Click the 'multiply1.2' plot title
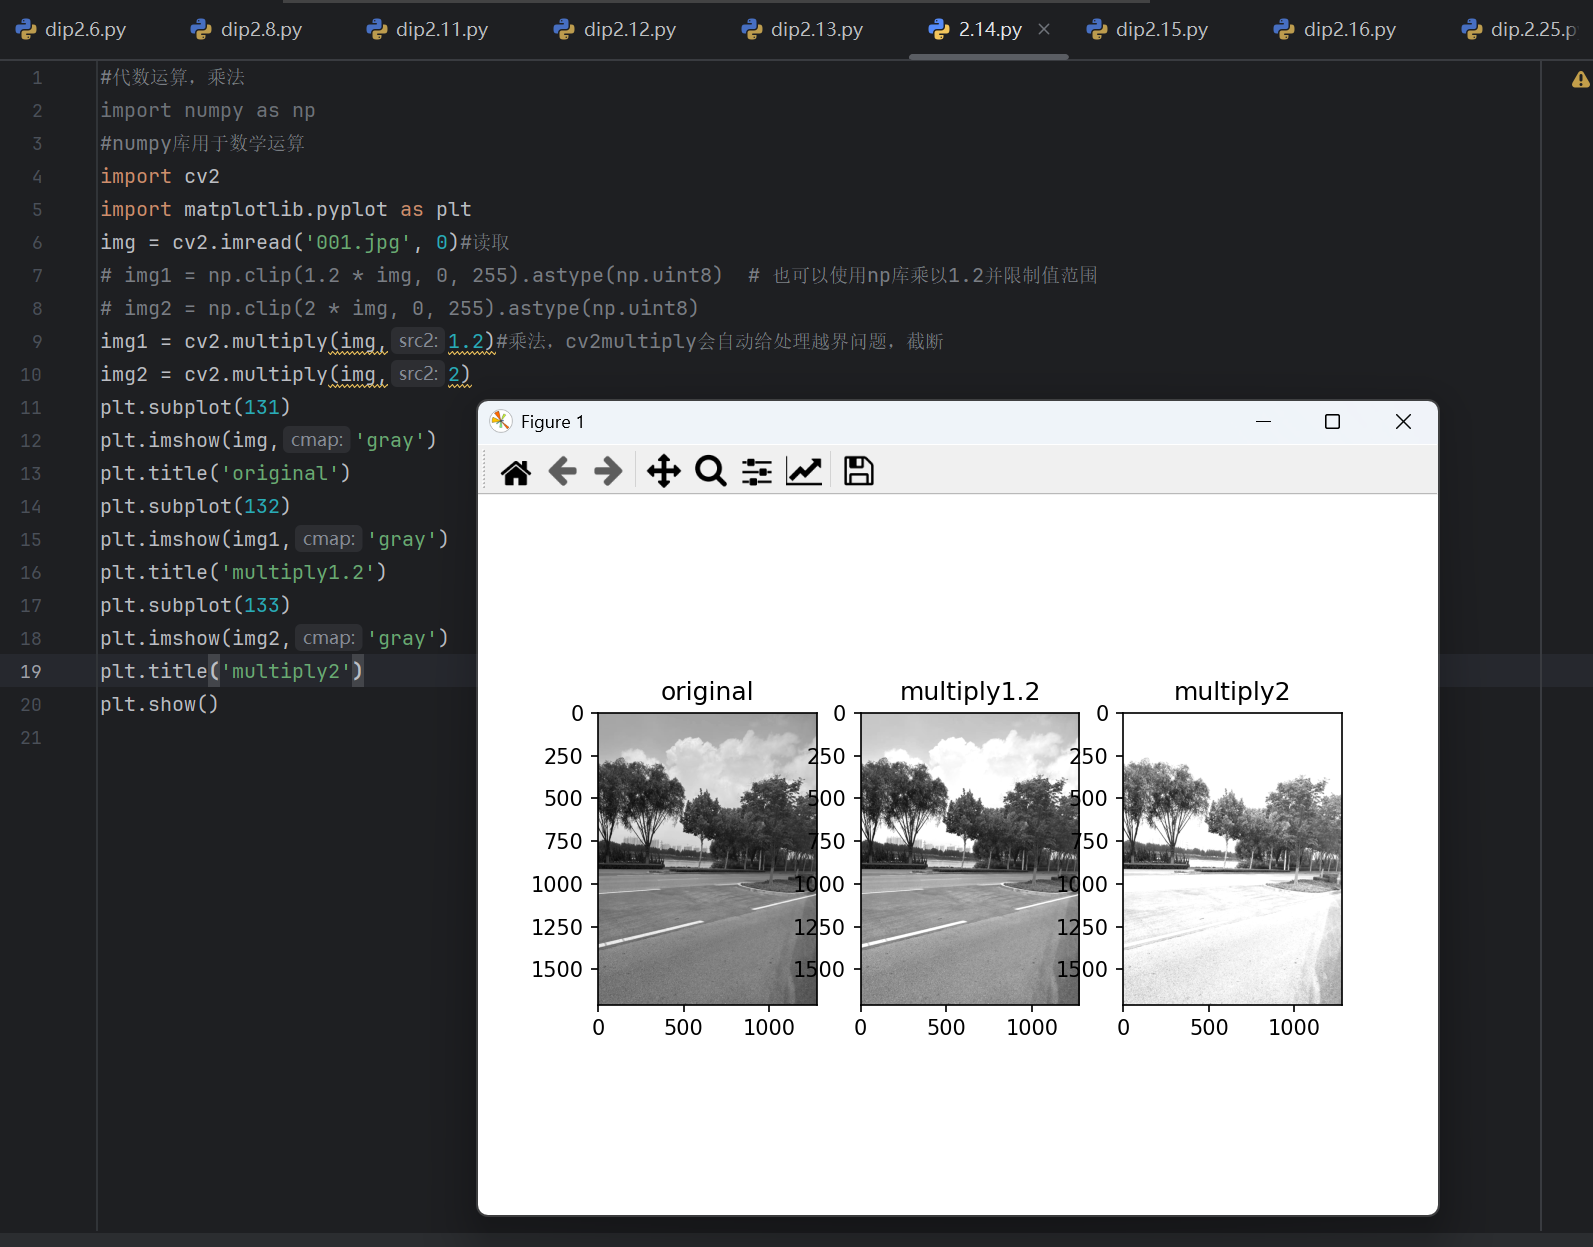The width and height of the screenshot is (1593, 1247). (970, 691)
